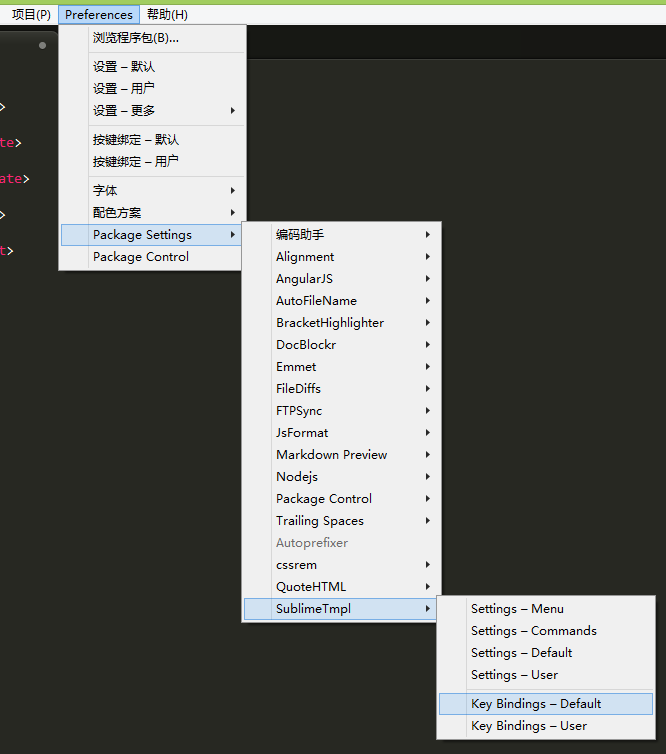
Task: Expand the 设置 – 更多 submenu
Action: (152, 111)
